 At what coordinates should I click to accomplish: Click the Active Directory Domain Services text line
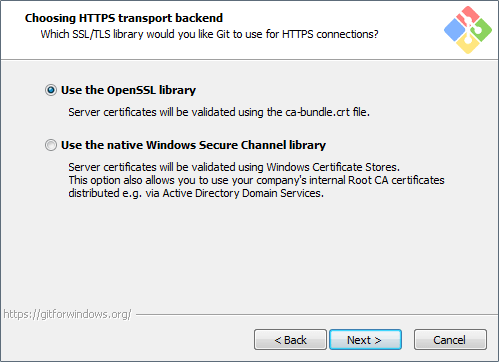(x=196, y=193)
